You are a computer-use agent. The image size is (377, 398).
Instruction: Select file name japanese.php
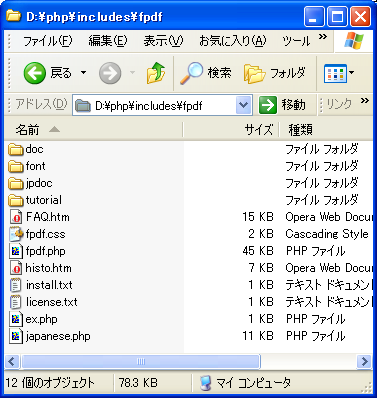coord(58,336)
